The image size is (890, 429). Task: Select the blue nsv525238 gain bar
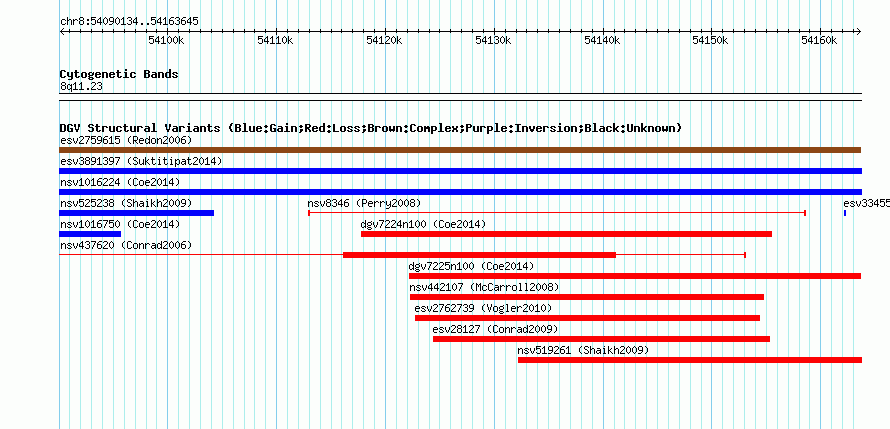tap(136, 213)
